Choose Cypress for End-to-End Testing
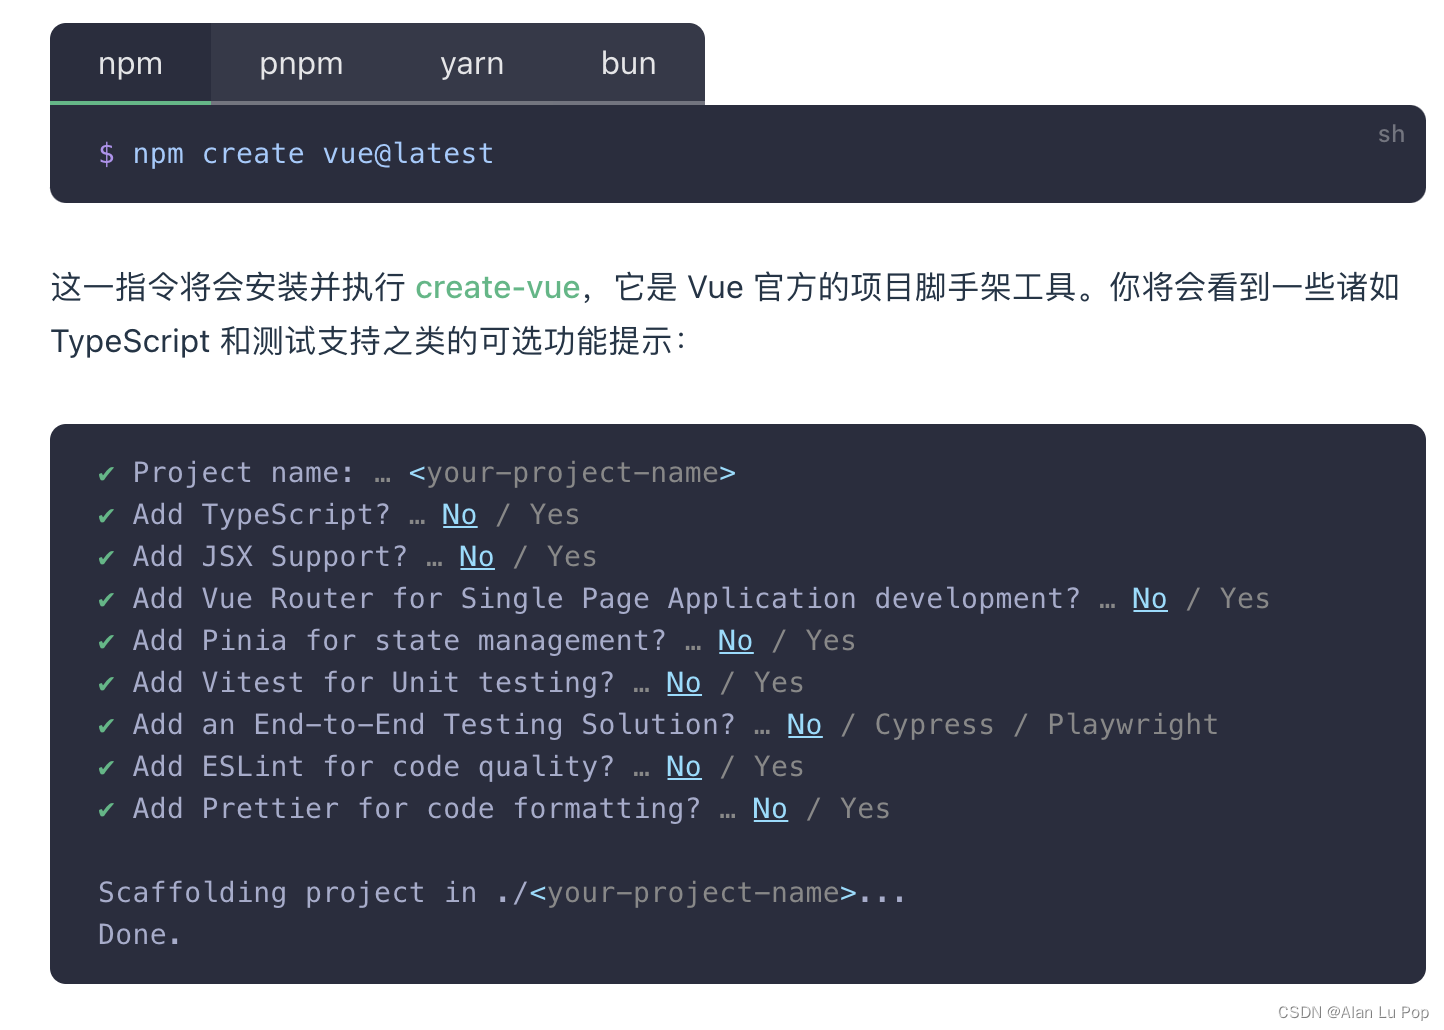 click(x=933, y=723)
